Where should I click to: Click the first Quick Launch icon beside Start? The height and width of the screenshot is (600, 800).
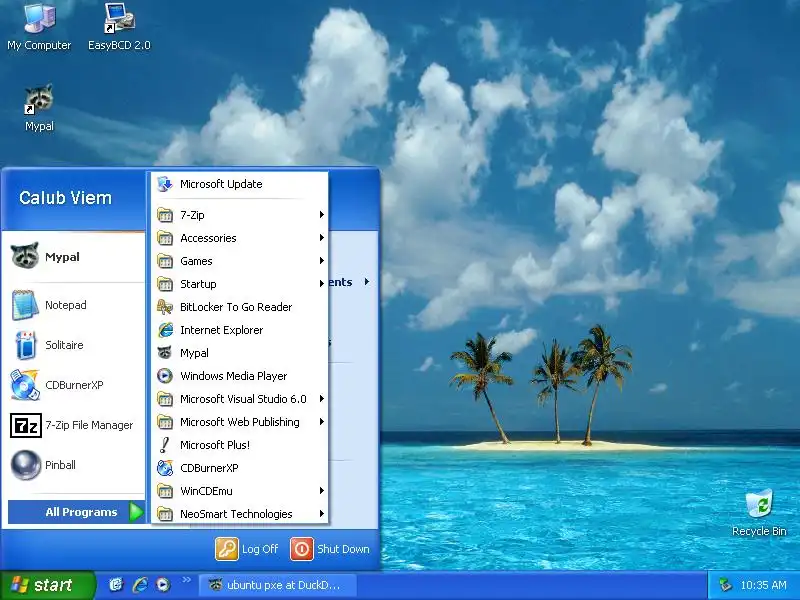(116, 584)
